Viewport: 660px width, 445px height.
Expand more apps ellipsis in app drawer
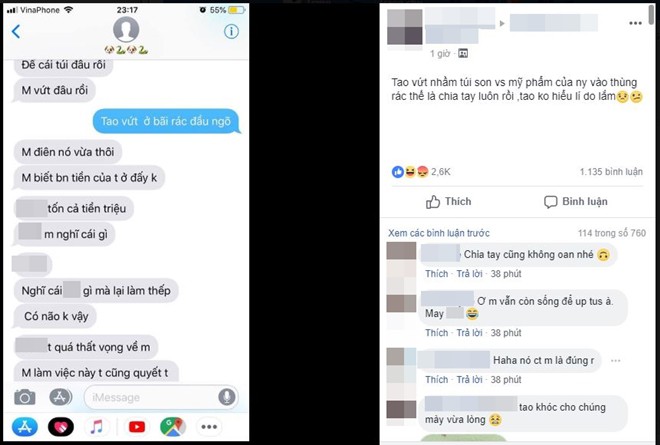[209, 427]
